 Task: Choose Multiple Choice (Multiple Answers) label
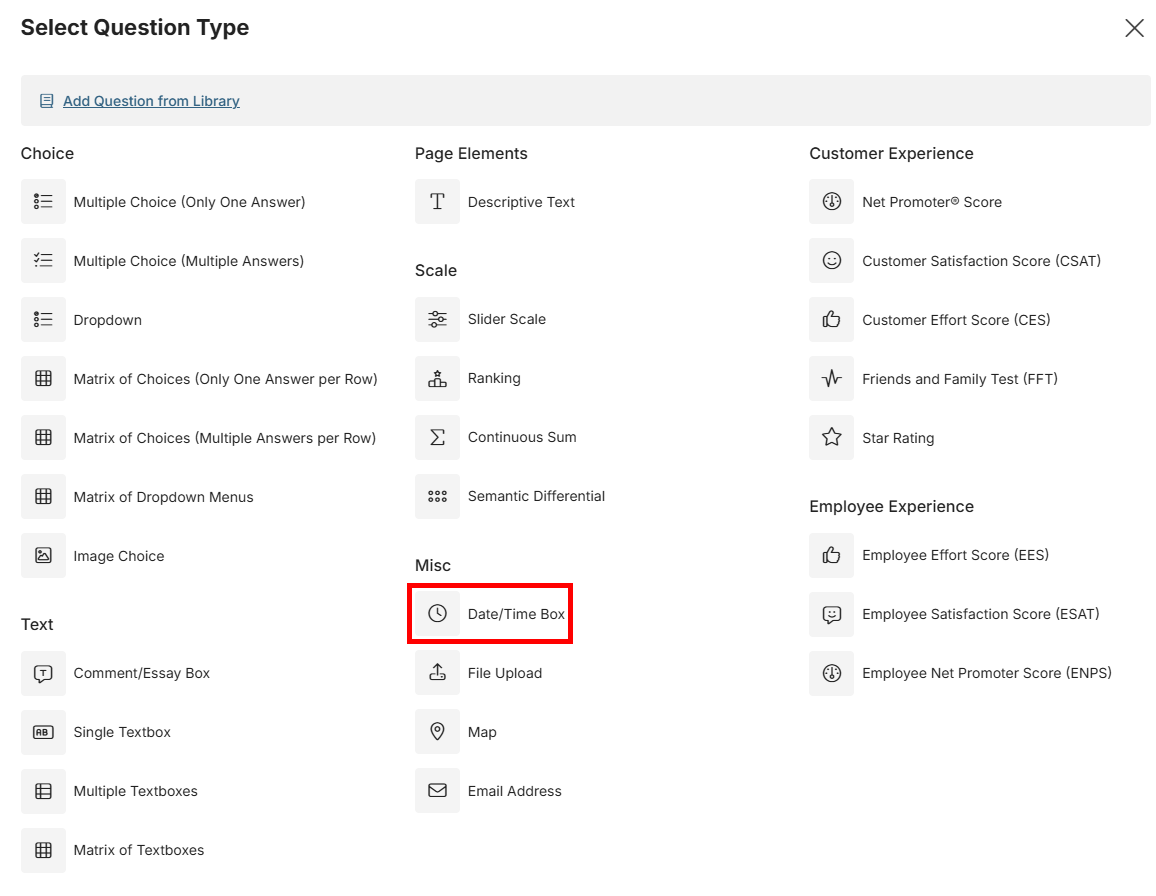189,261
